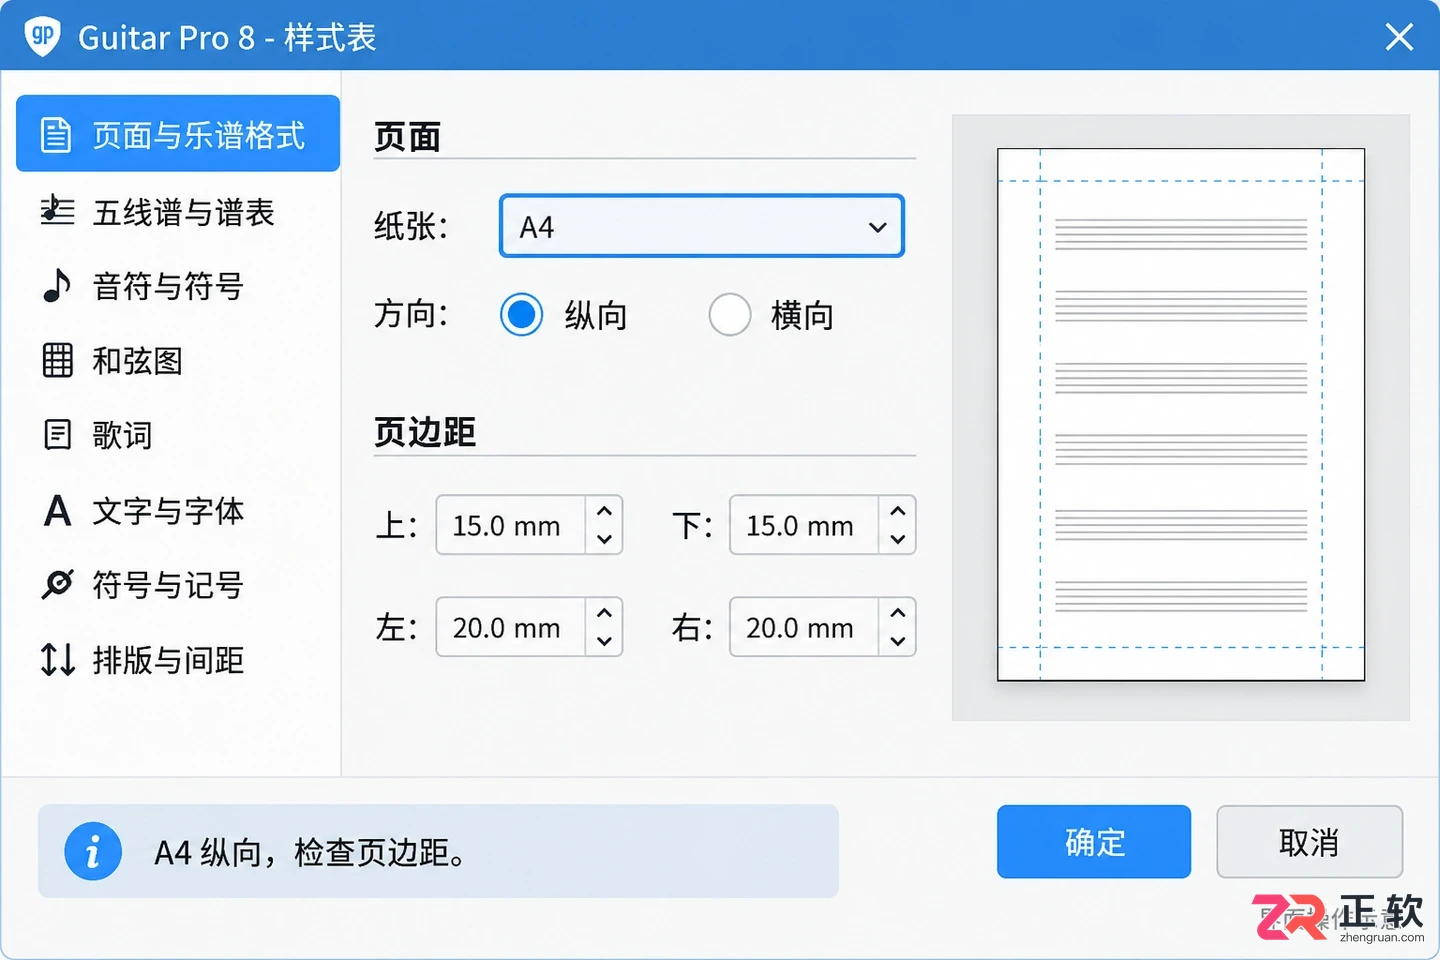Click the 下 bottom margin input field

point(805,525)
